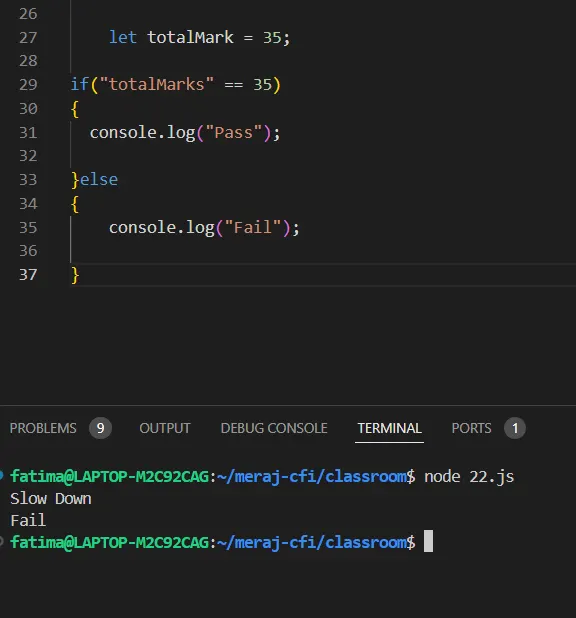Click line number 29 in the gutter
Screen dimensions: 576x618
pyautogui.click(x=28, y=85)
